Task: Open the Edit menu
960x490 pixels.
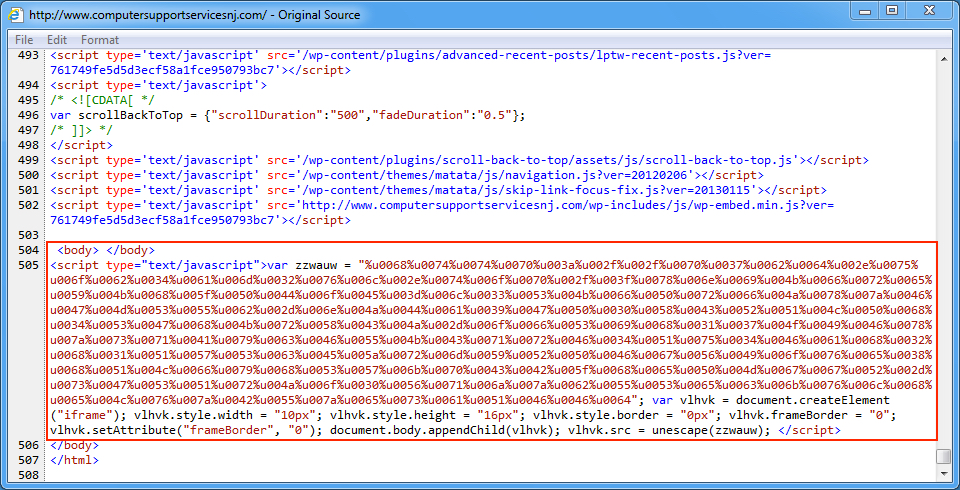Action: [57, 40]
